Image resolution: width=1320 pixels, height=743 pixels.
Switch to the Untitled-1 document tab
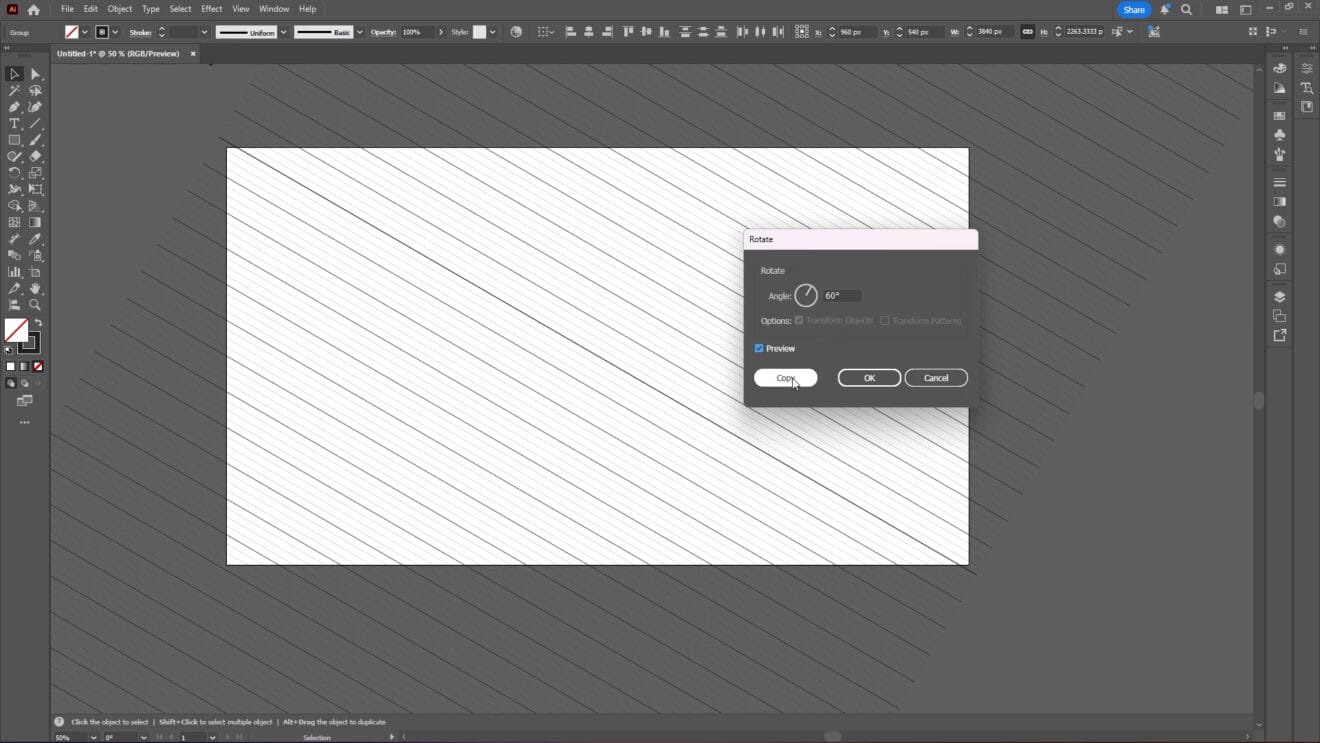(x=120, y=53)
